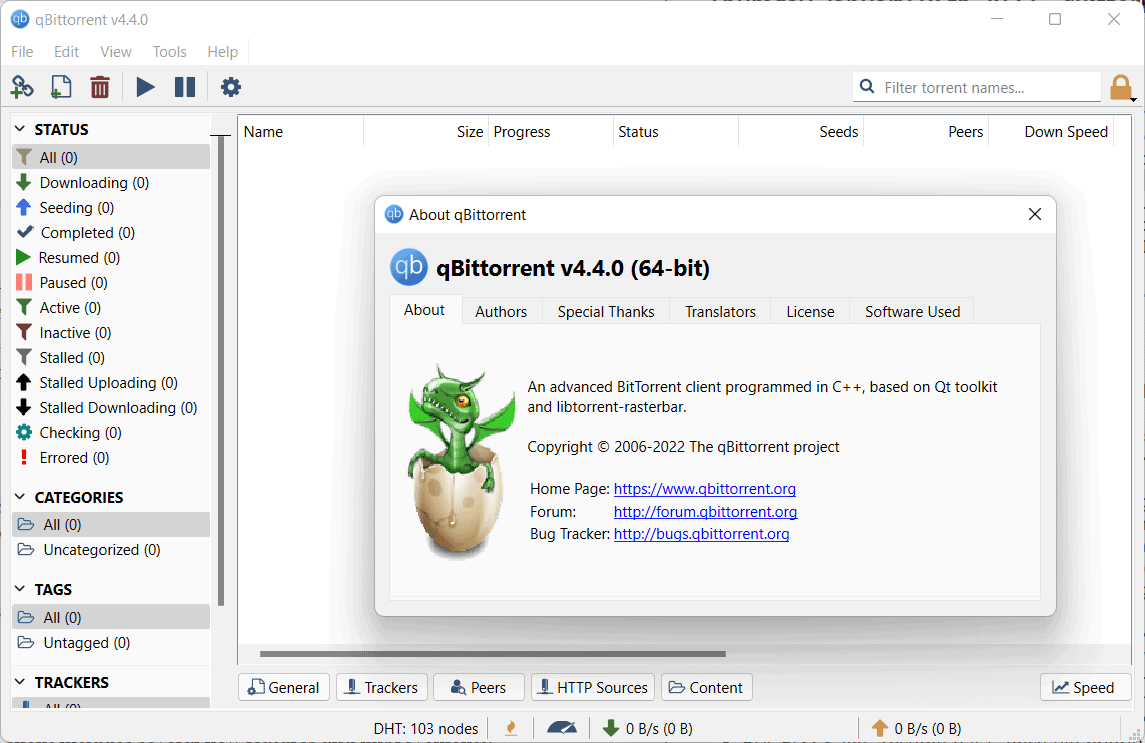The image size is (1145, 743).
Task: Collapse the CATEGORIES section
Action: click(20, 497)
